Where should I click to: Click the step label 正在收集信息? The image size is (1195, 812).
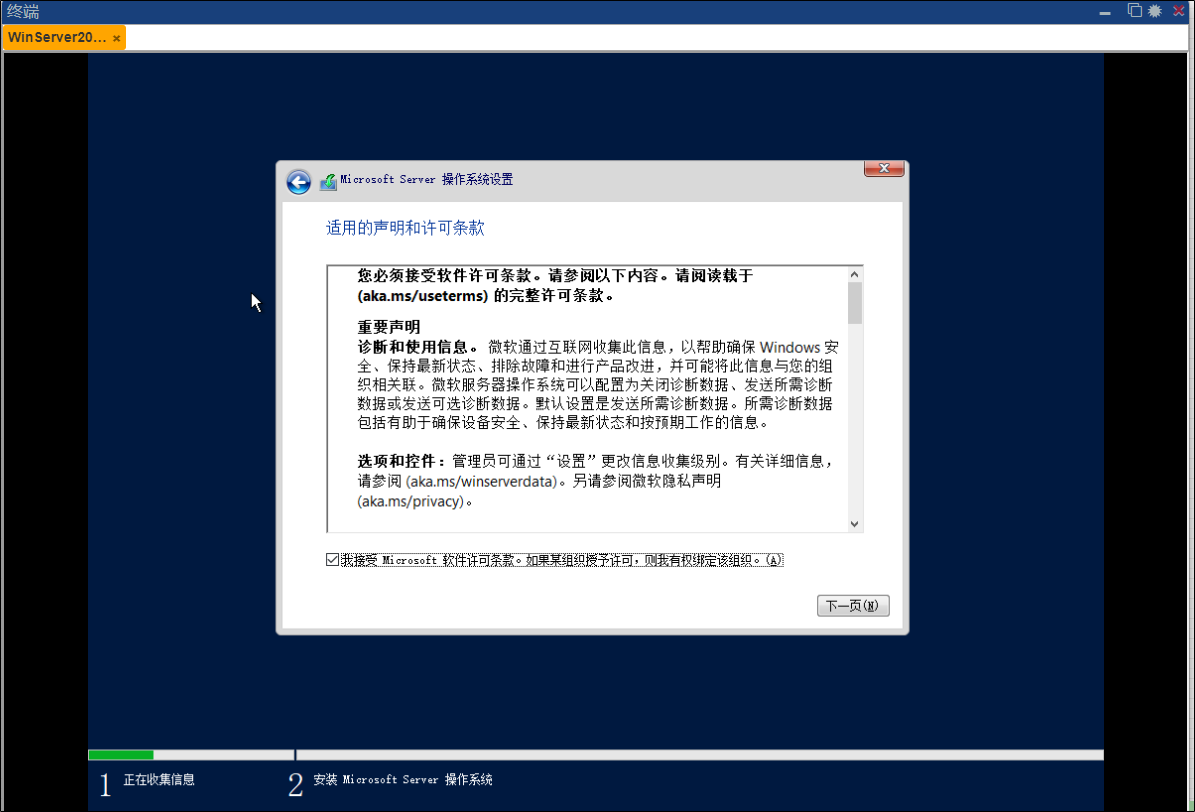(159, 779)
